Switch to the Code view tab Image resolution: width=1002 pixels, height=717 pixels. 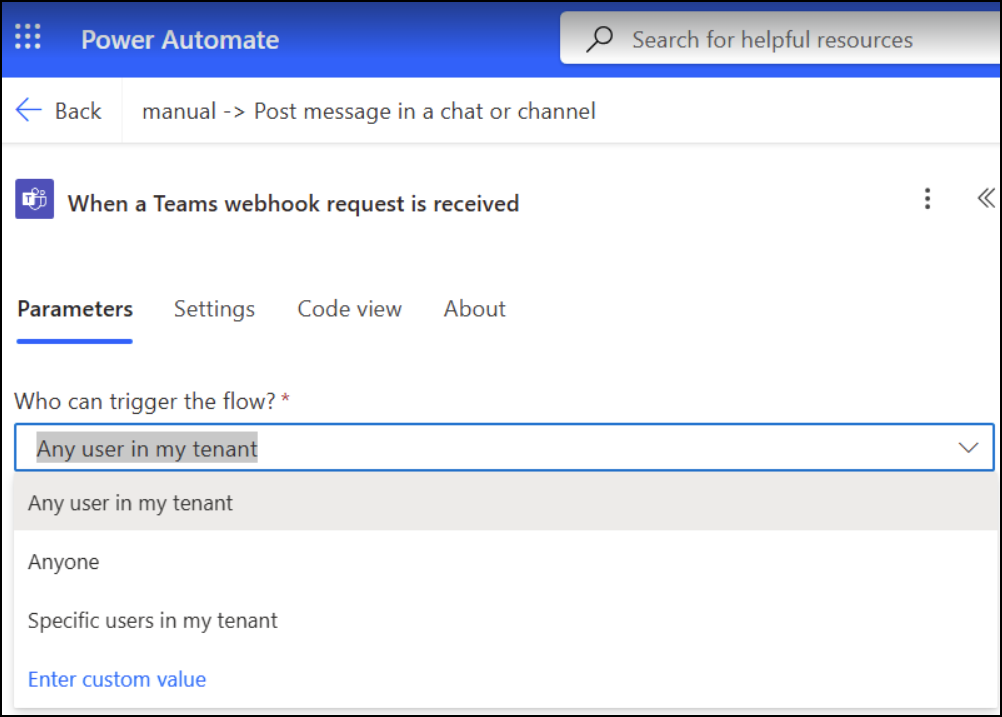350,309
